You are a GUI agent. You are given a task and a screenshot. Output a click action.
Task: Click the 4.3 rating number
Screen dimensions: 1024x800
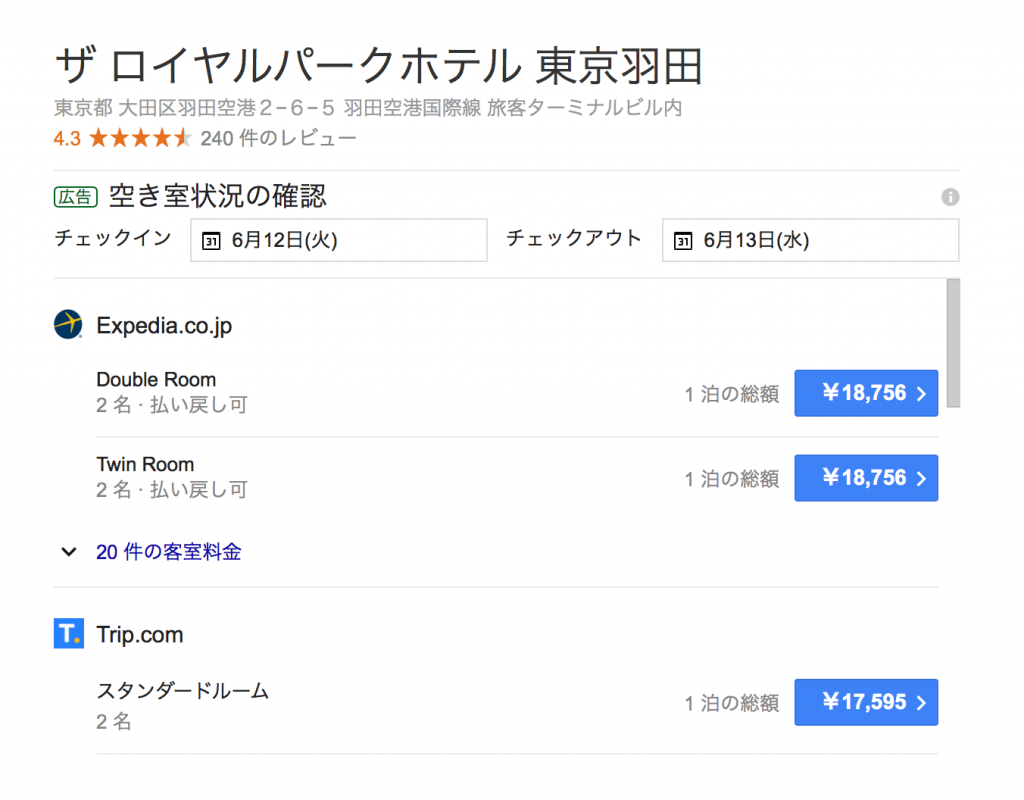[67, 138]
